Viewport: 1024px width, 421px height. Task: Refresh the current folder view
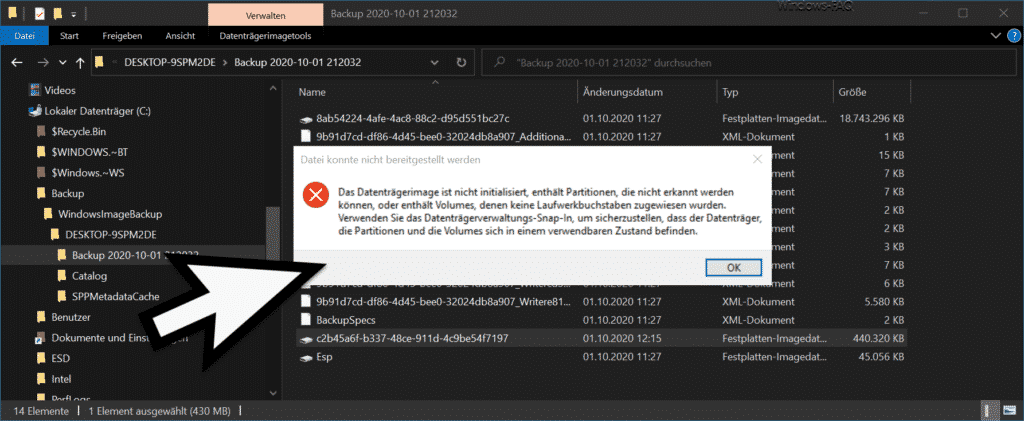pyautogui.click(x=461, y=63)
